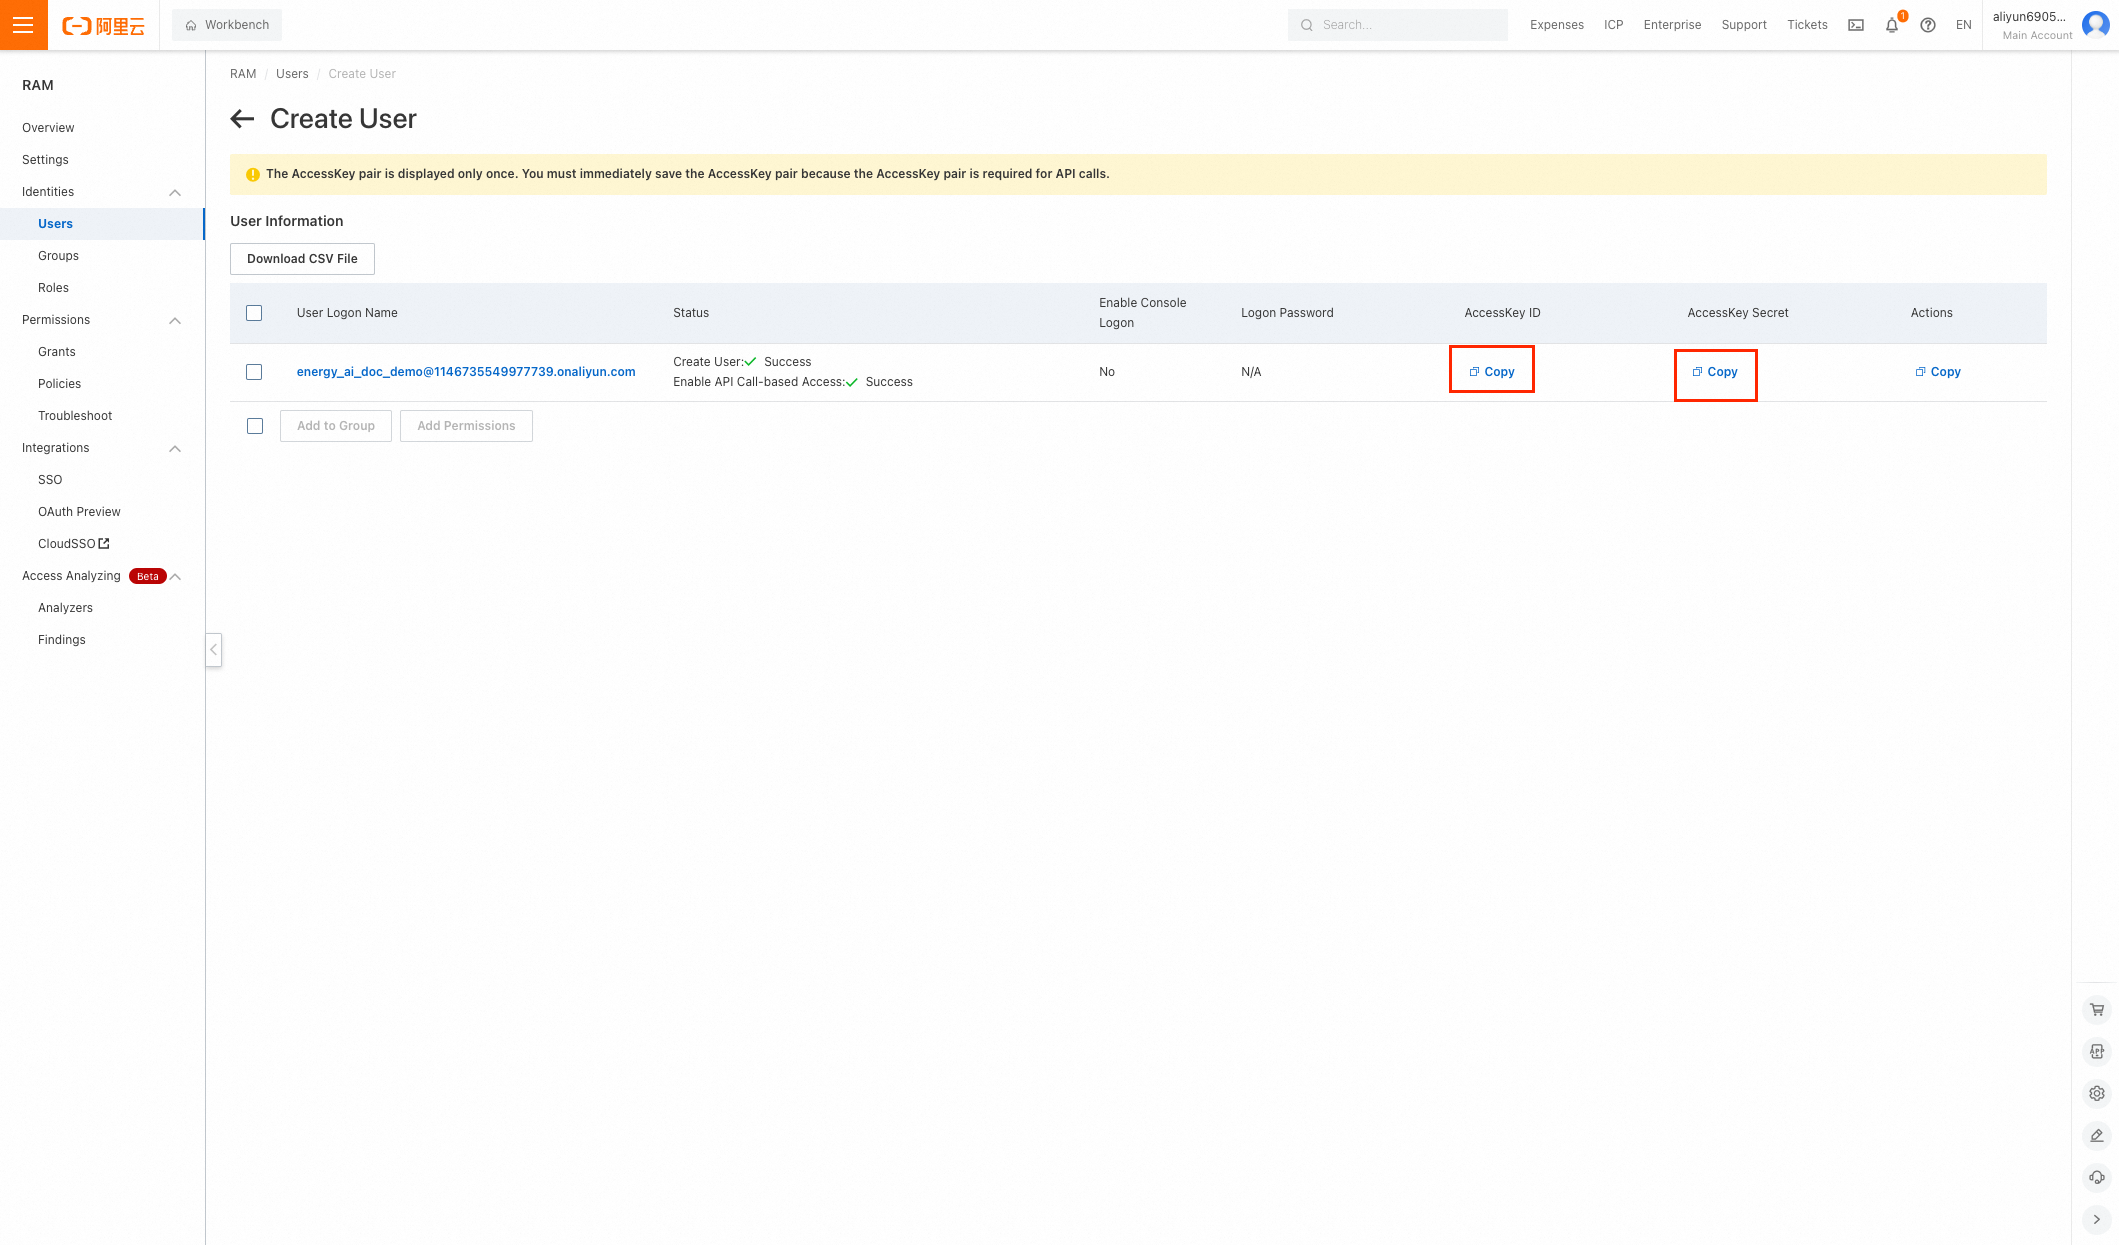Click the user avatar icon
The width and height of the screenshot is (2119, 1245).
point(2095,25)
